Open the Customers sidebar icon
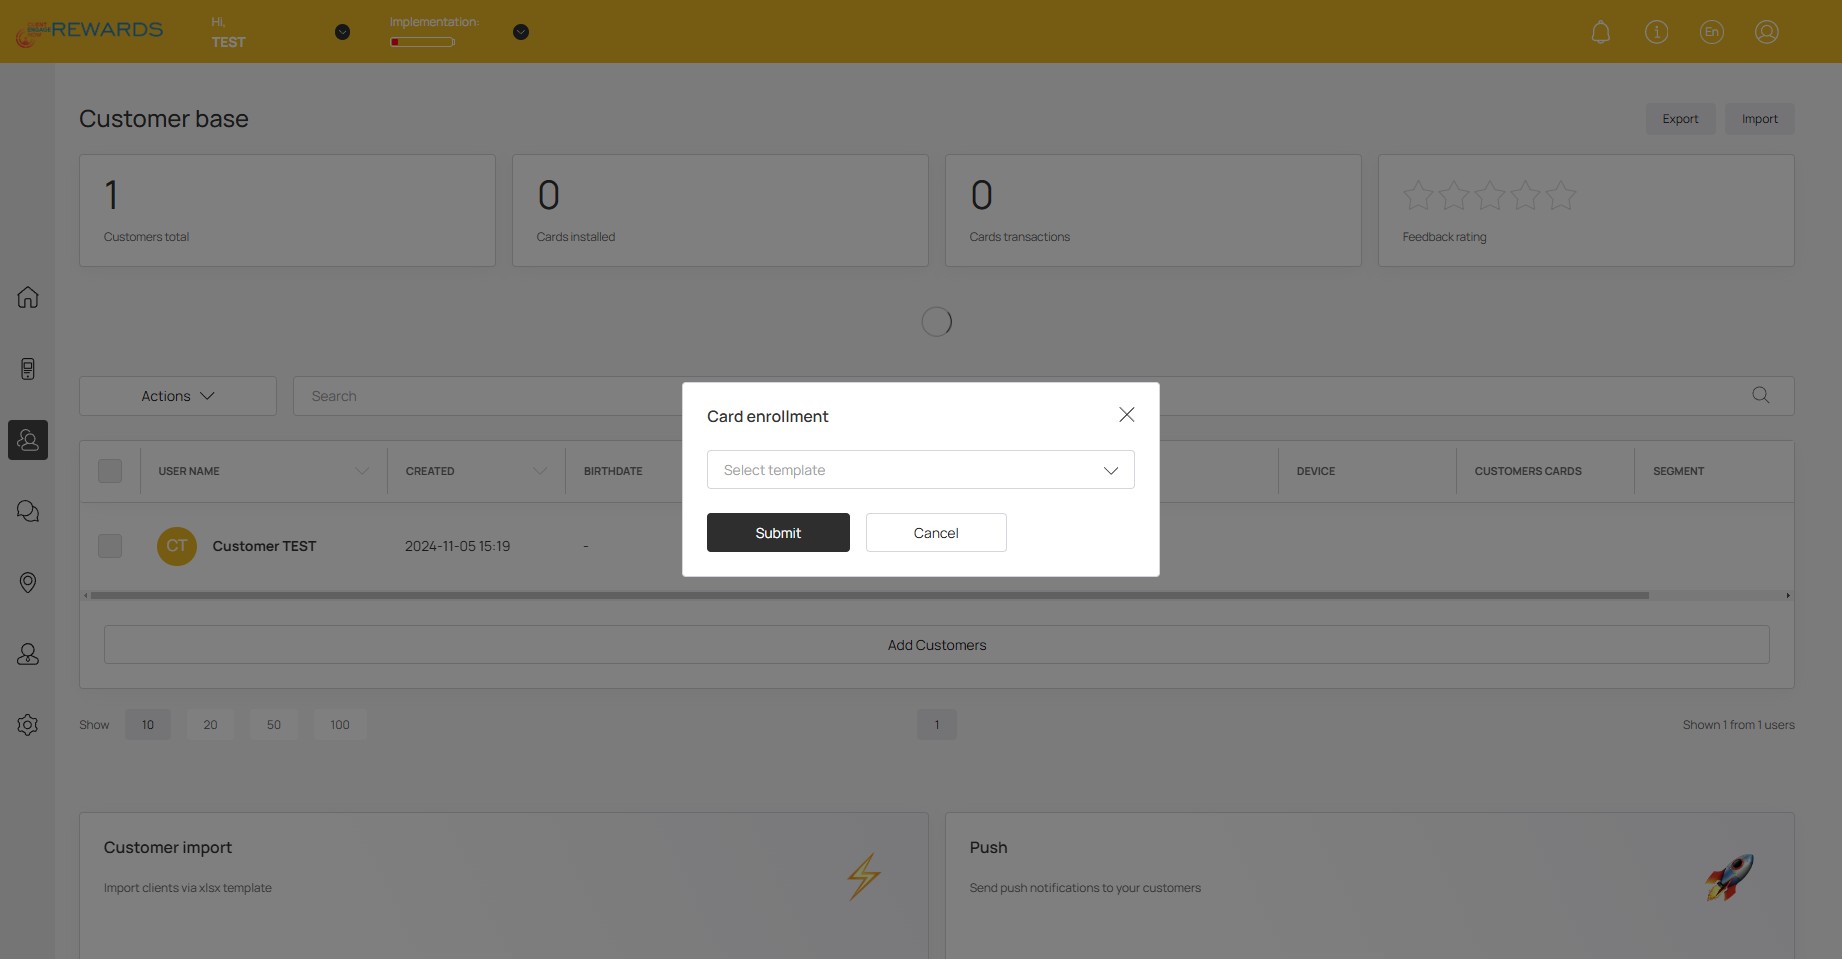Image resolution: width=1842 pixels, height=959 pixels. (x=28, y=440)
